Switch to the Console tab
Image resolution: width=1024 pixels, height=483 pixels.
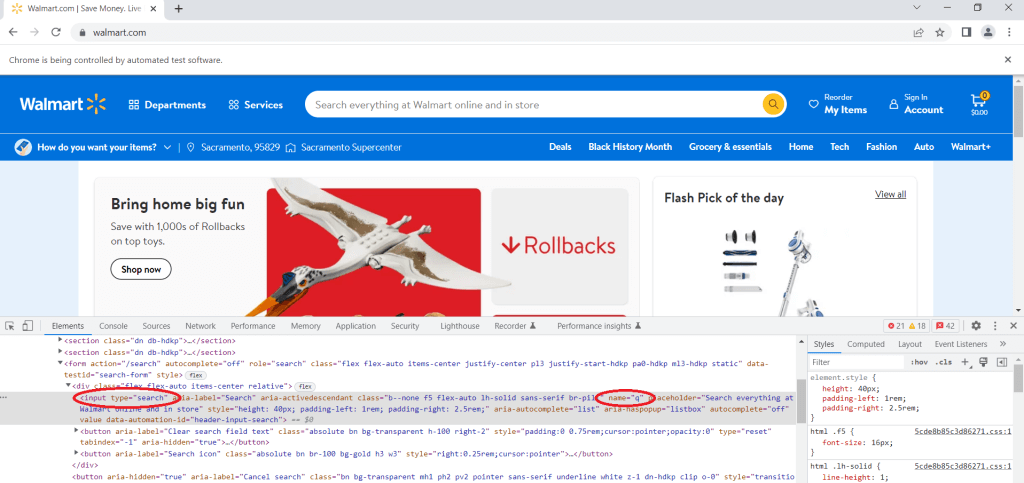tap(113, 326)
